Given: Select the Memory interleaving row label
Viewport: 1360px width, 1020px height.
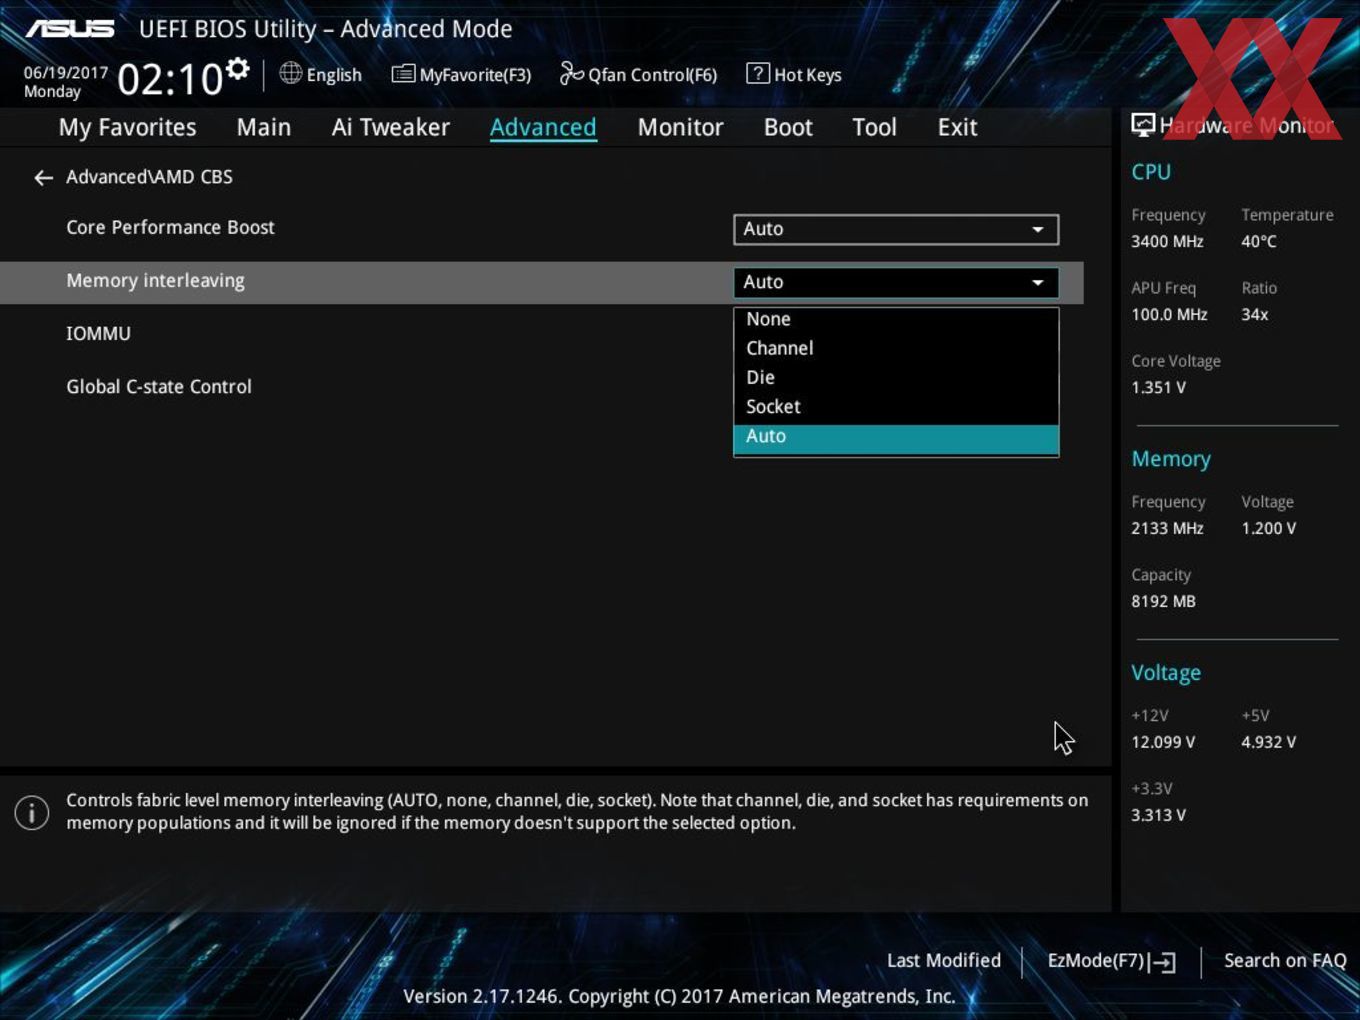Looking at the screenshot, I should (x=155, y=281).
